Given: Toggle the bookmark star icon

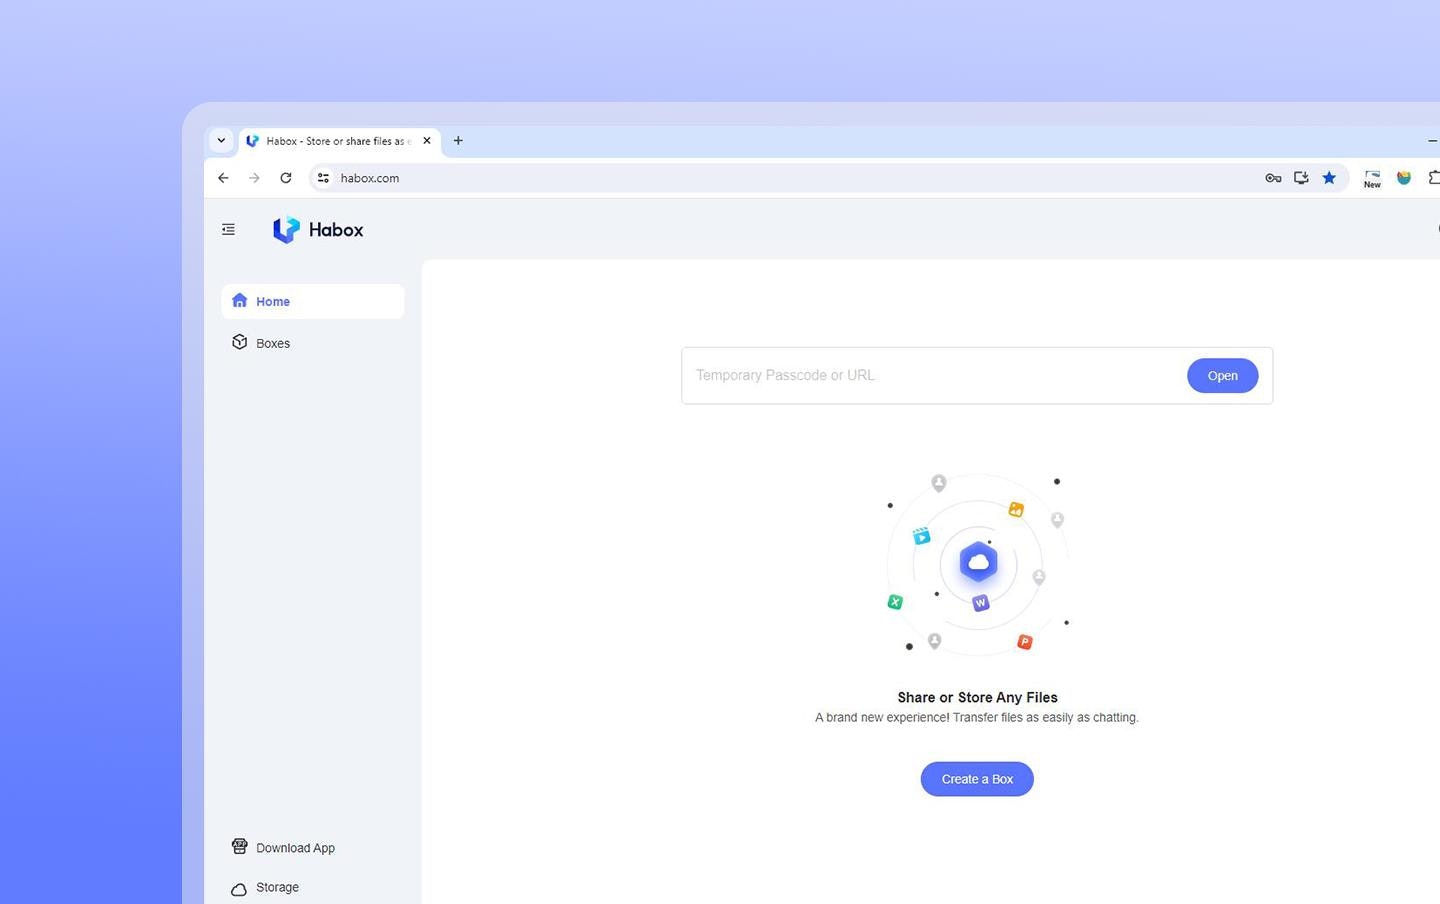Looking at the screenshot, I should click(1329, 178).
